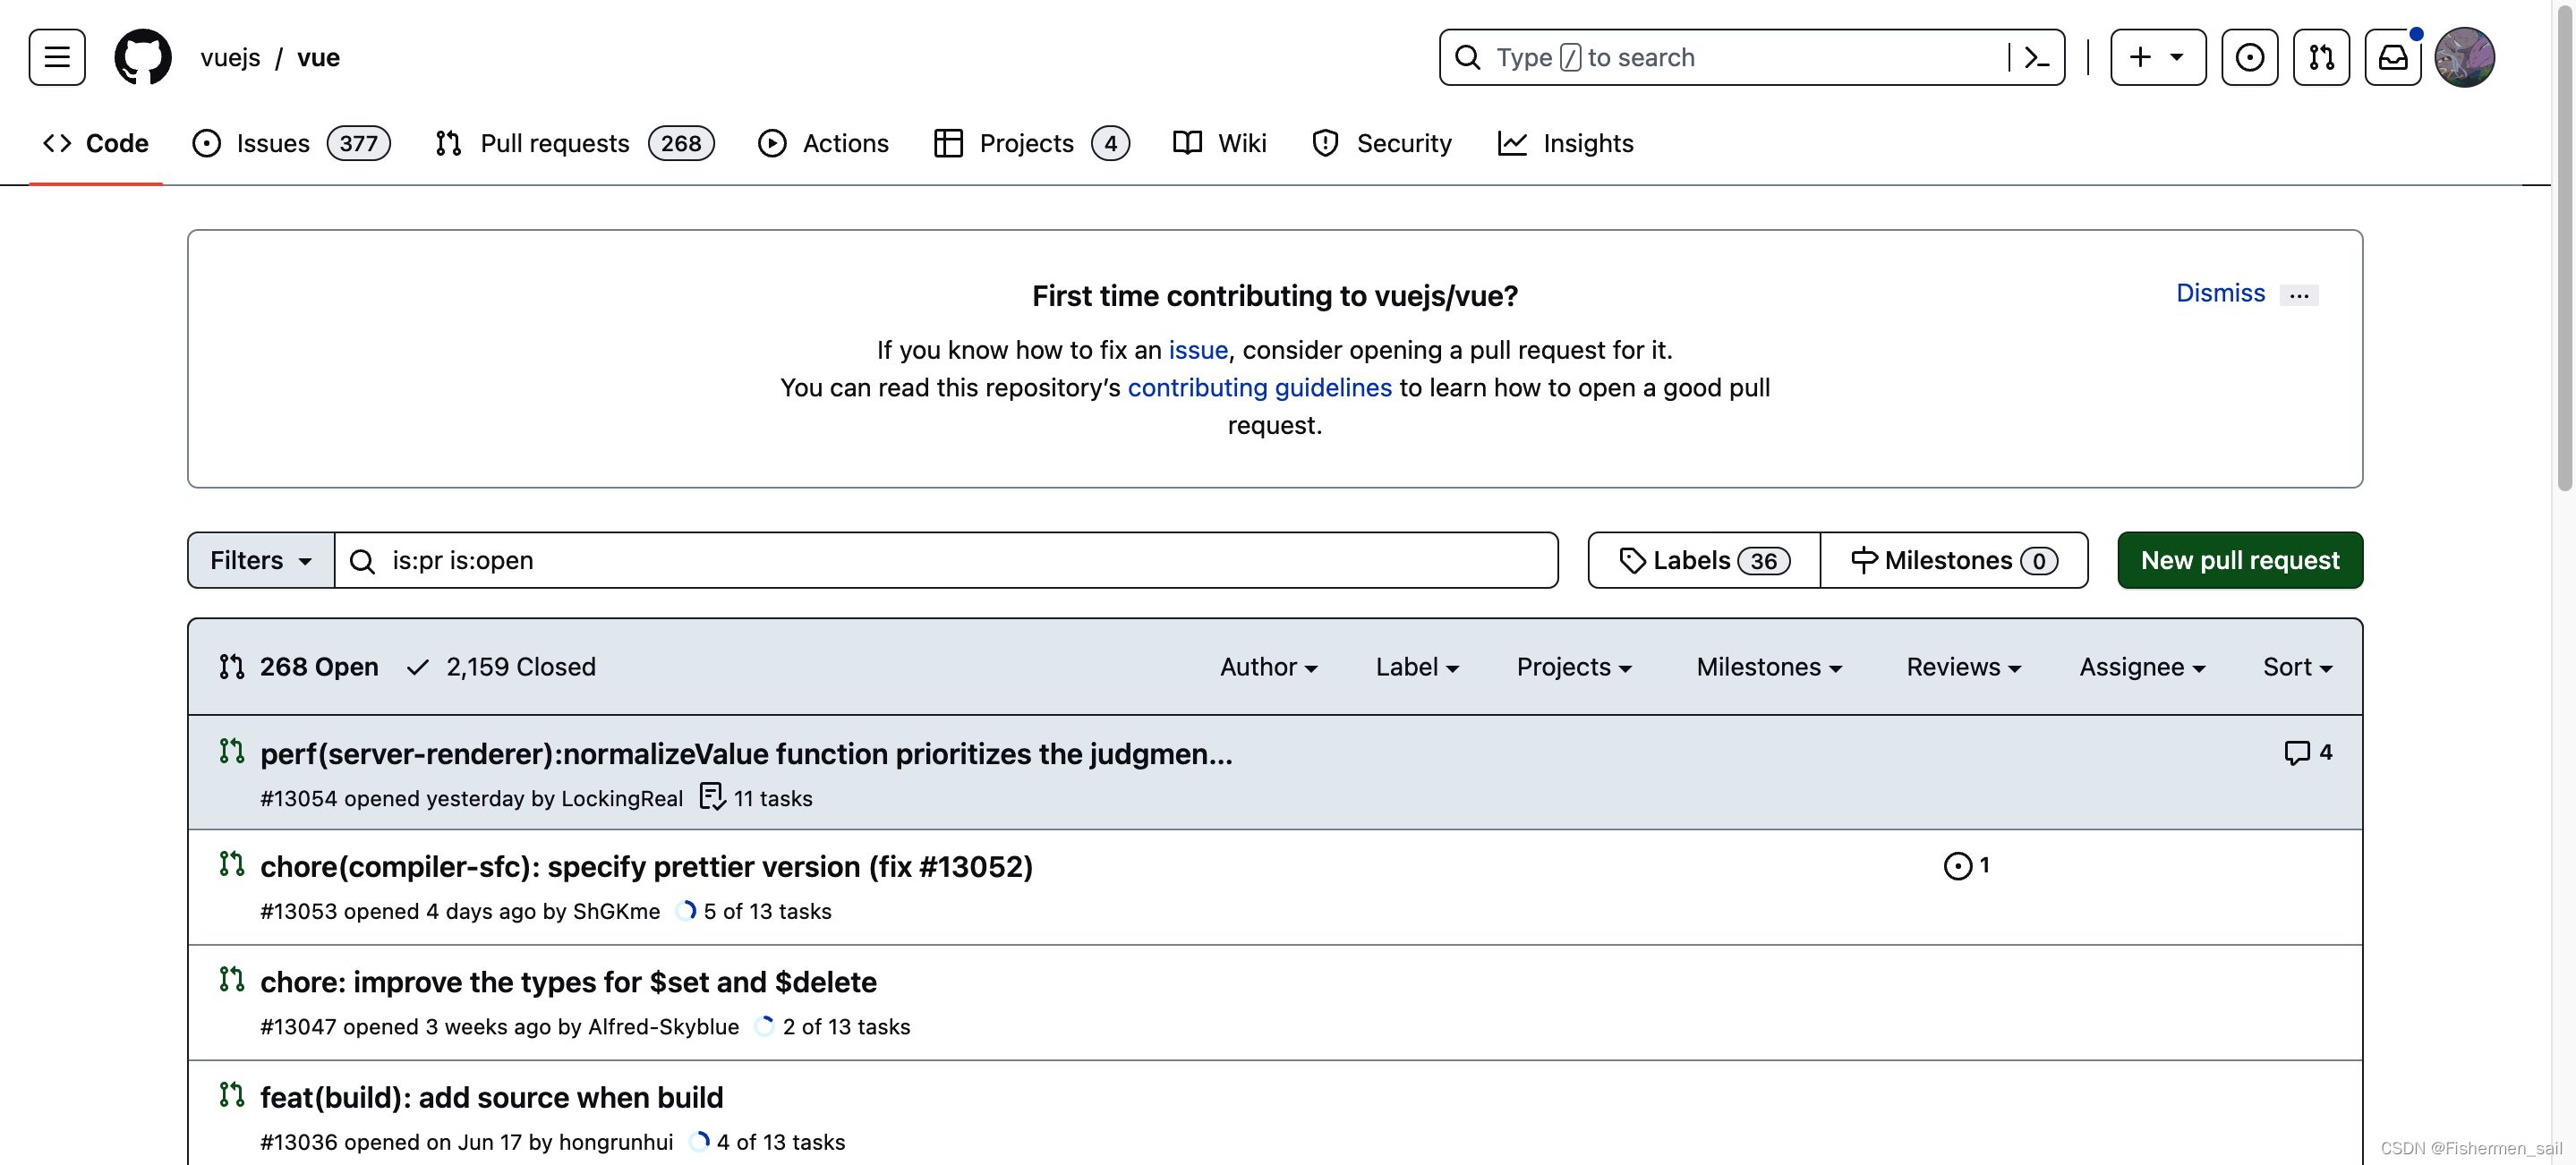Open the linked issue count on PR #13053

pos(1966,865)
